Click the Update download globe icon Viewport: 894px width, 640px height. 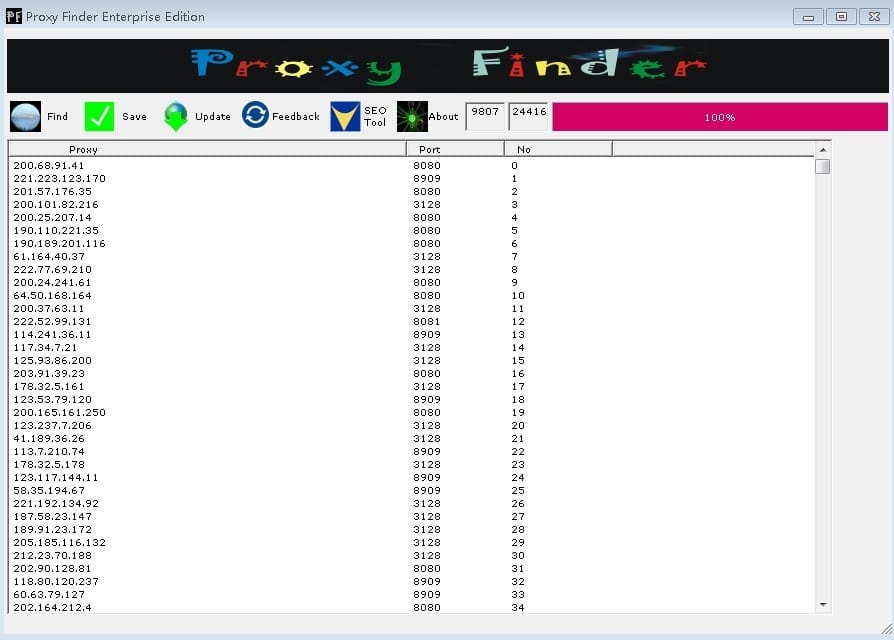(176, 116)
